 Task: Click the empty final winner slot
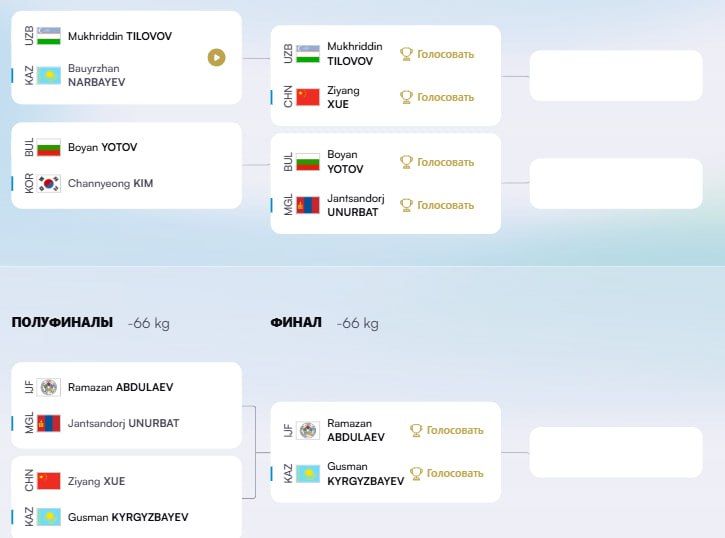click(616, 452)
